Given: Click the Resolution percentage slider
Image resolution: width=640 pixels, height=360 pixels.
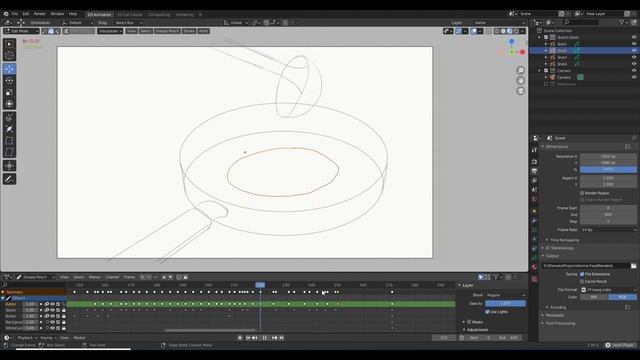Looking at the screenshot, I should point(608,169).
